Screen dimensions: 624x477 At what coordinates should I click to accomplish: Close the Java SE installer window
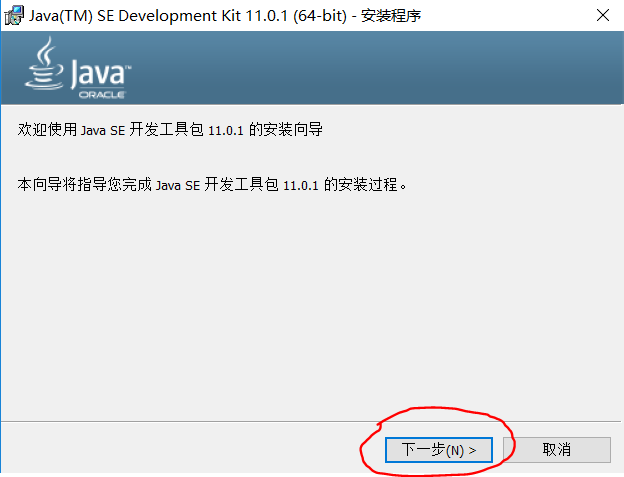pyautogui.click(x=603, y=16)
